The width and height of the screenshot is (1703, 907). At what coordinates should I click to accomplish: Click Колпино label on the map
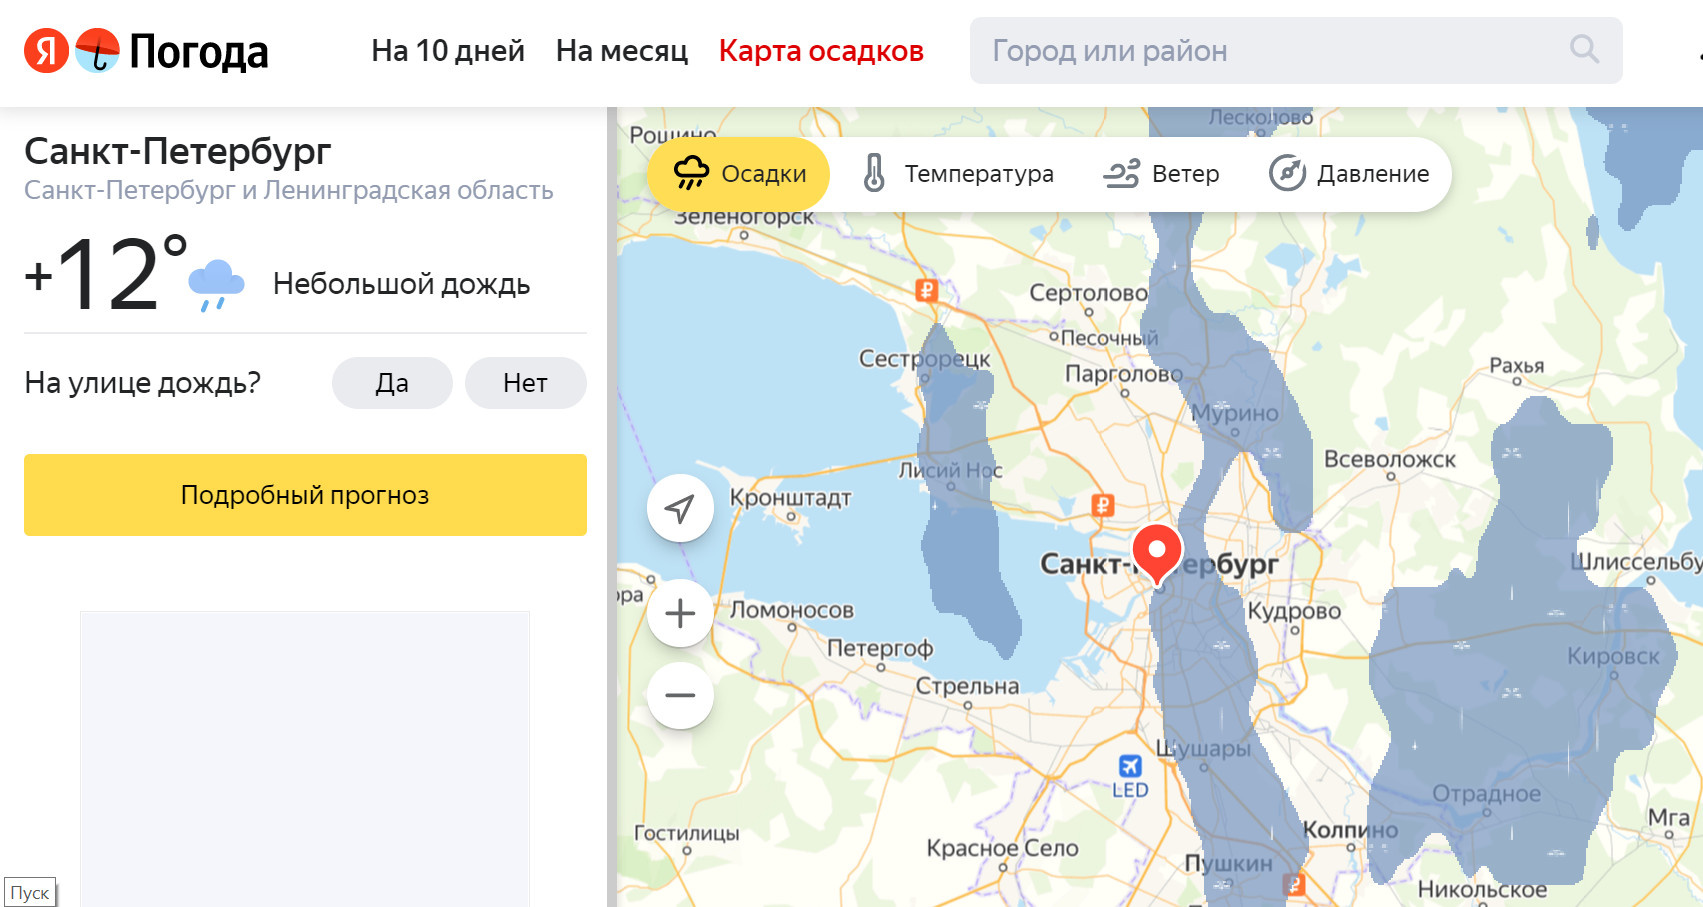[1350, 830]
